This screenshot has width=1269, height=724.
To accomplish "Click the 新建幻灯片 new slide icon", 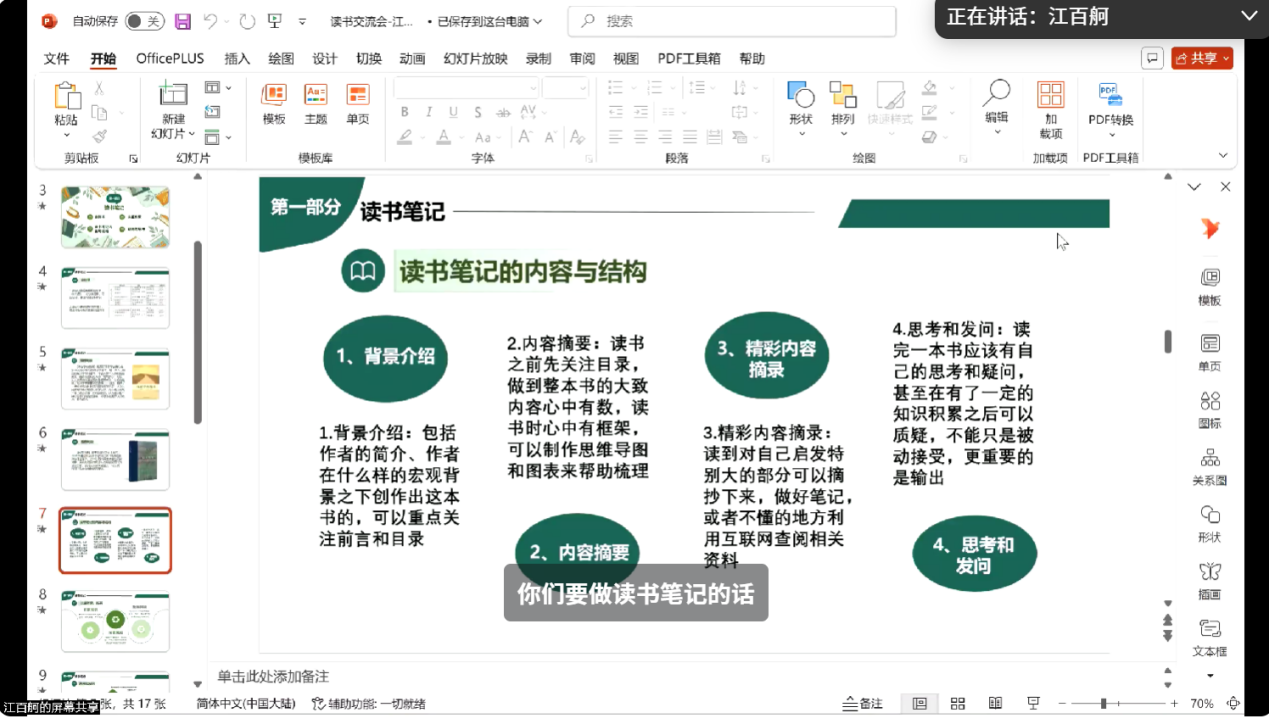I will 173,95.
